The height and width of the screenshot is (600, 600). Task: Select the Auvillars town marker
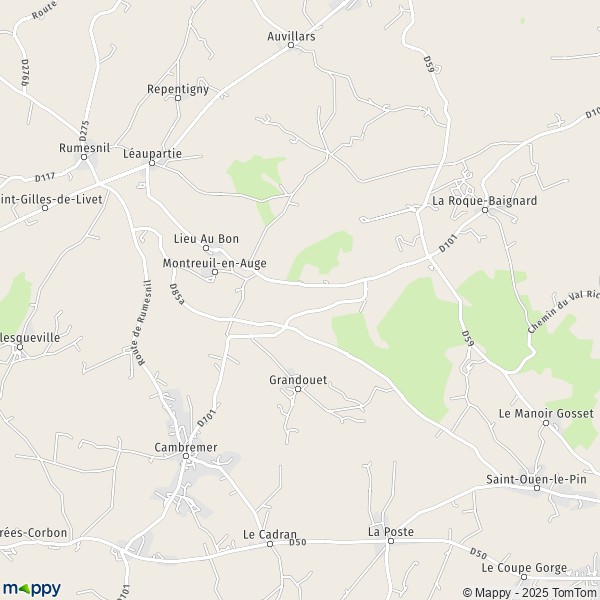(291, 45)
